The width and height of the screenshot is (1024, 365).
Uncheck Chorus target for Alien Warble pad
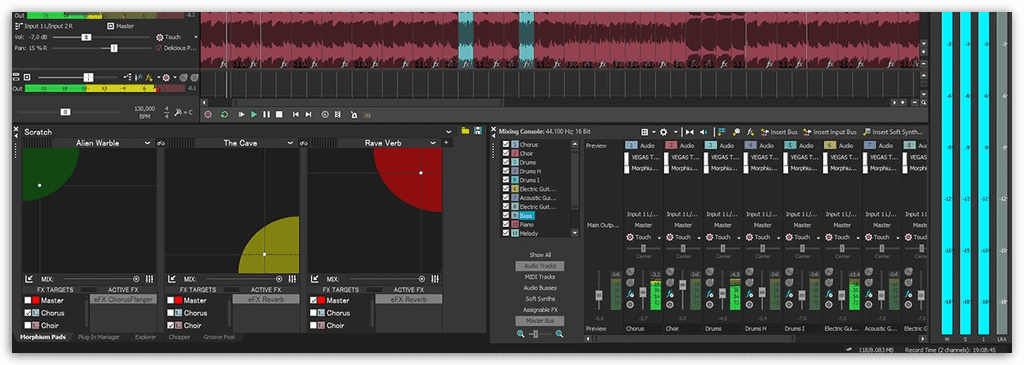[28, 313]
